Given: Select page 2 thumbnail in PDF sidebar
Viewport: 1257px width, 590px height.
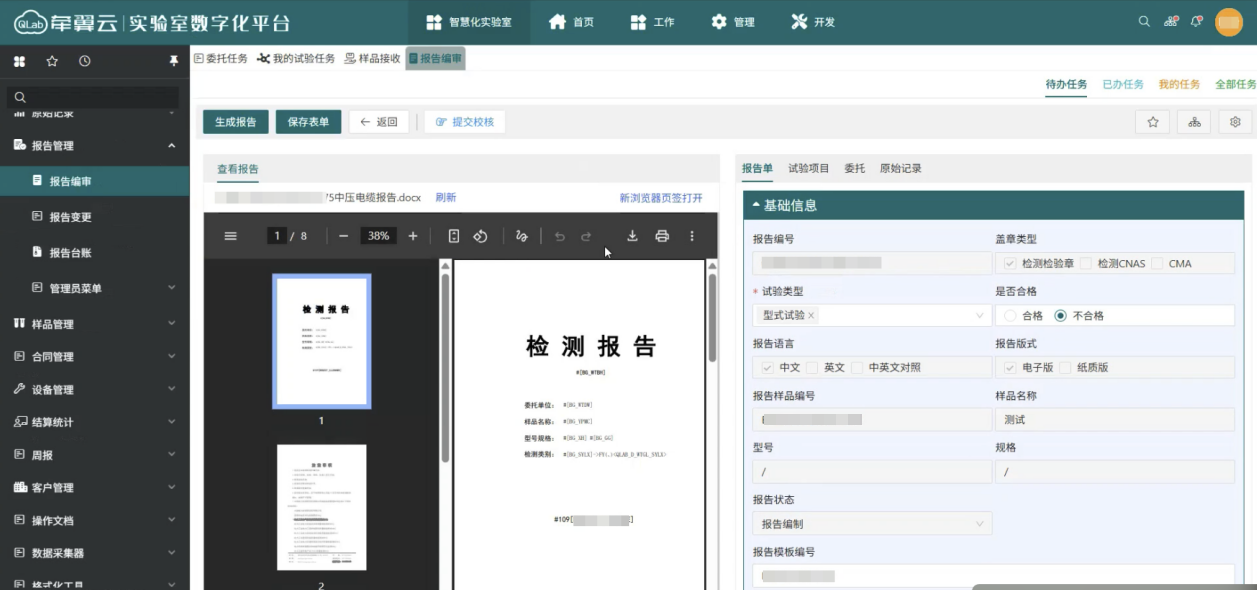Looking at the screenshot, I should click(x=321, y=507).
